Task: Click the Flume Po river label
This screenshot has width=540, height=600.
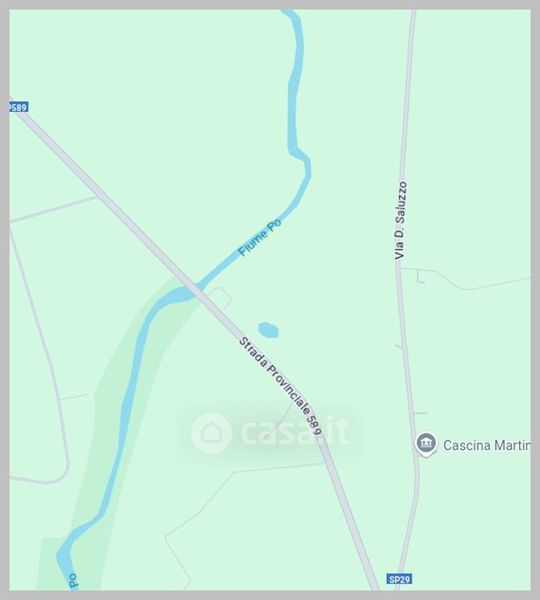Action: point(259,237)
